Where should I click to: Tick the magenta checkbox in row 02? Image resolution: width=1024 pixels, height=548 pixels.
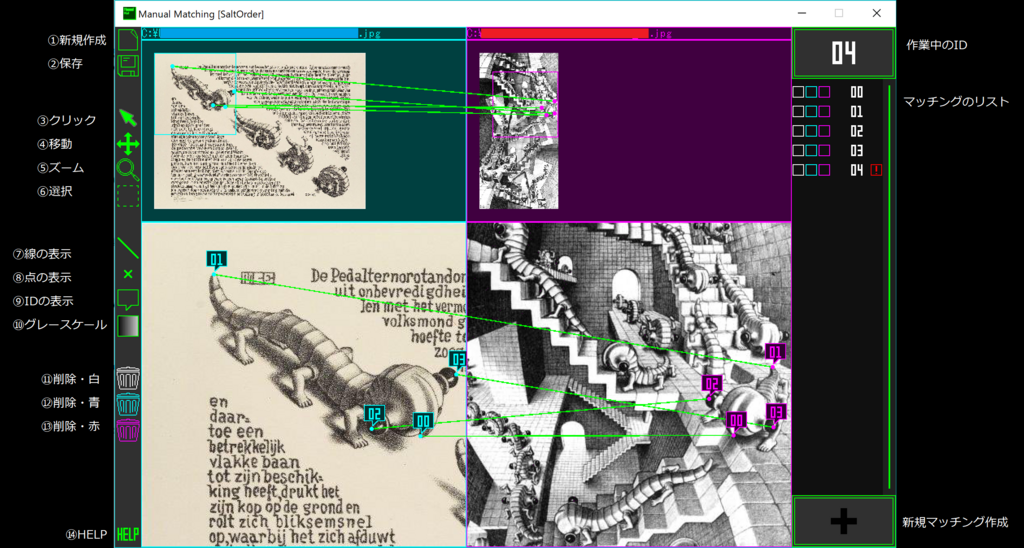click(x=824, y=131)
